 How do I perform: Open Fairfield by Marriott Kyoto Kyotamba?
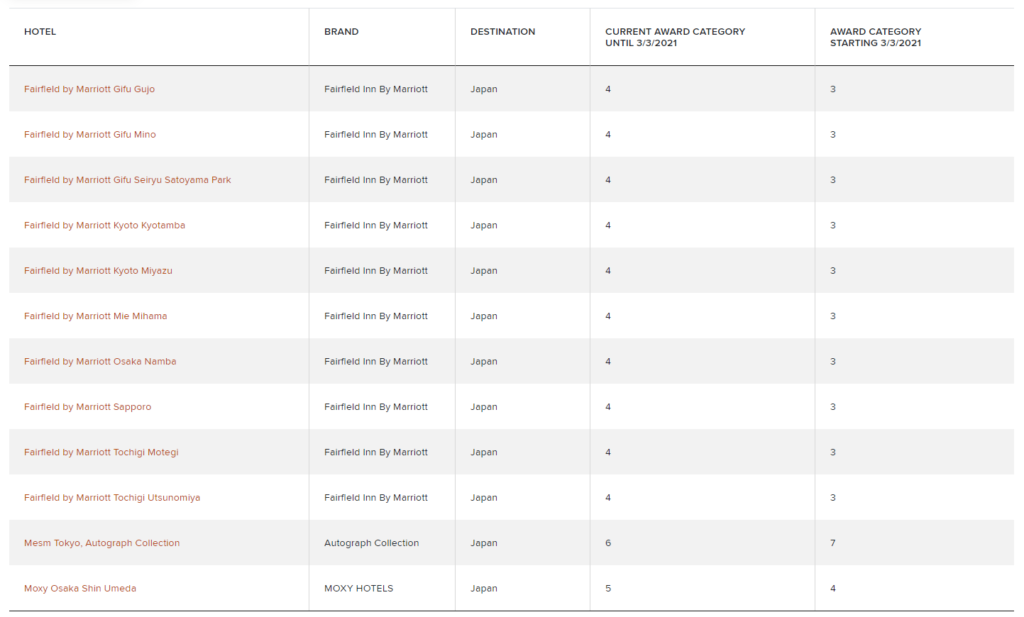pos(104,226)
